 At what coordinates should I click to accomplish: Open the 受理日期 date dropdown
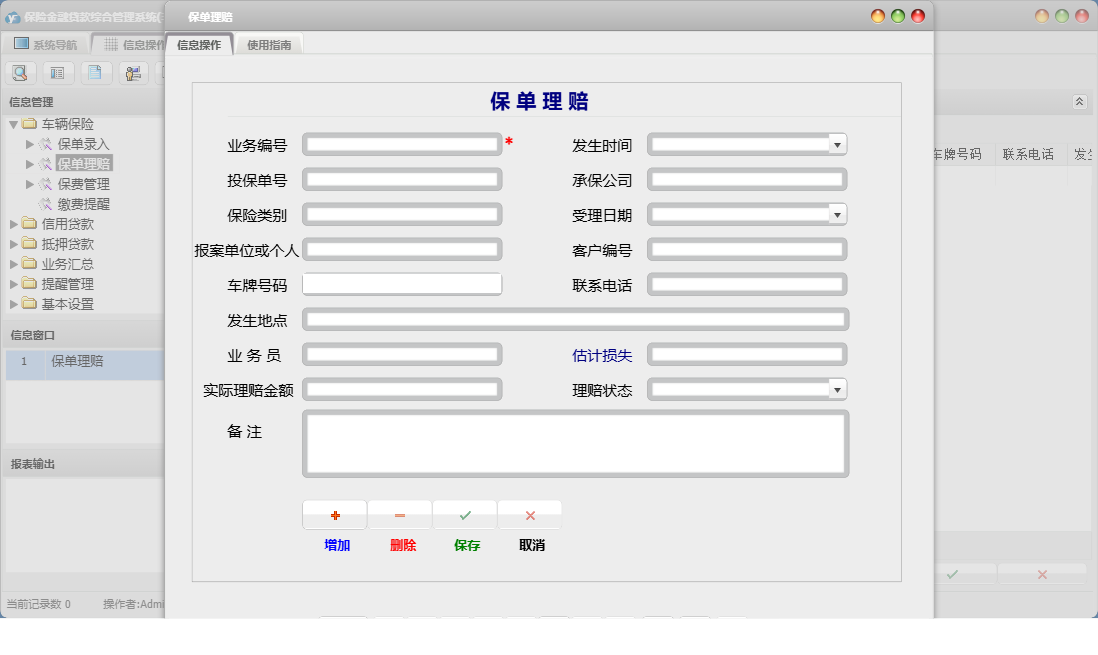click(x=837, y=214)
